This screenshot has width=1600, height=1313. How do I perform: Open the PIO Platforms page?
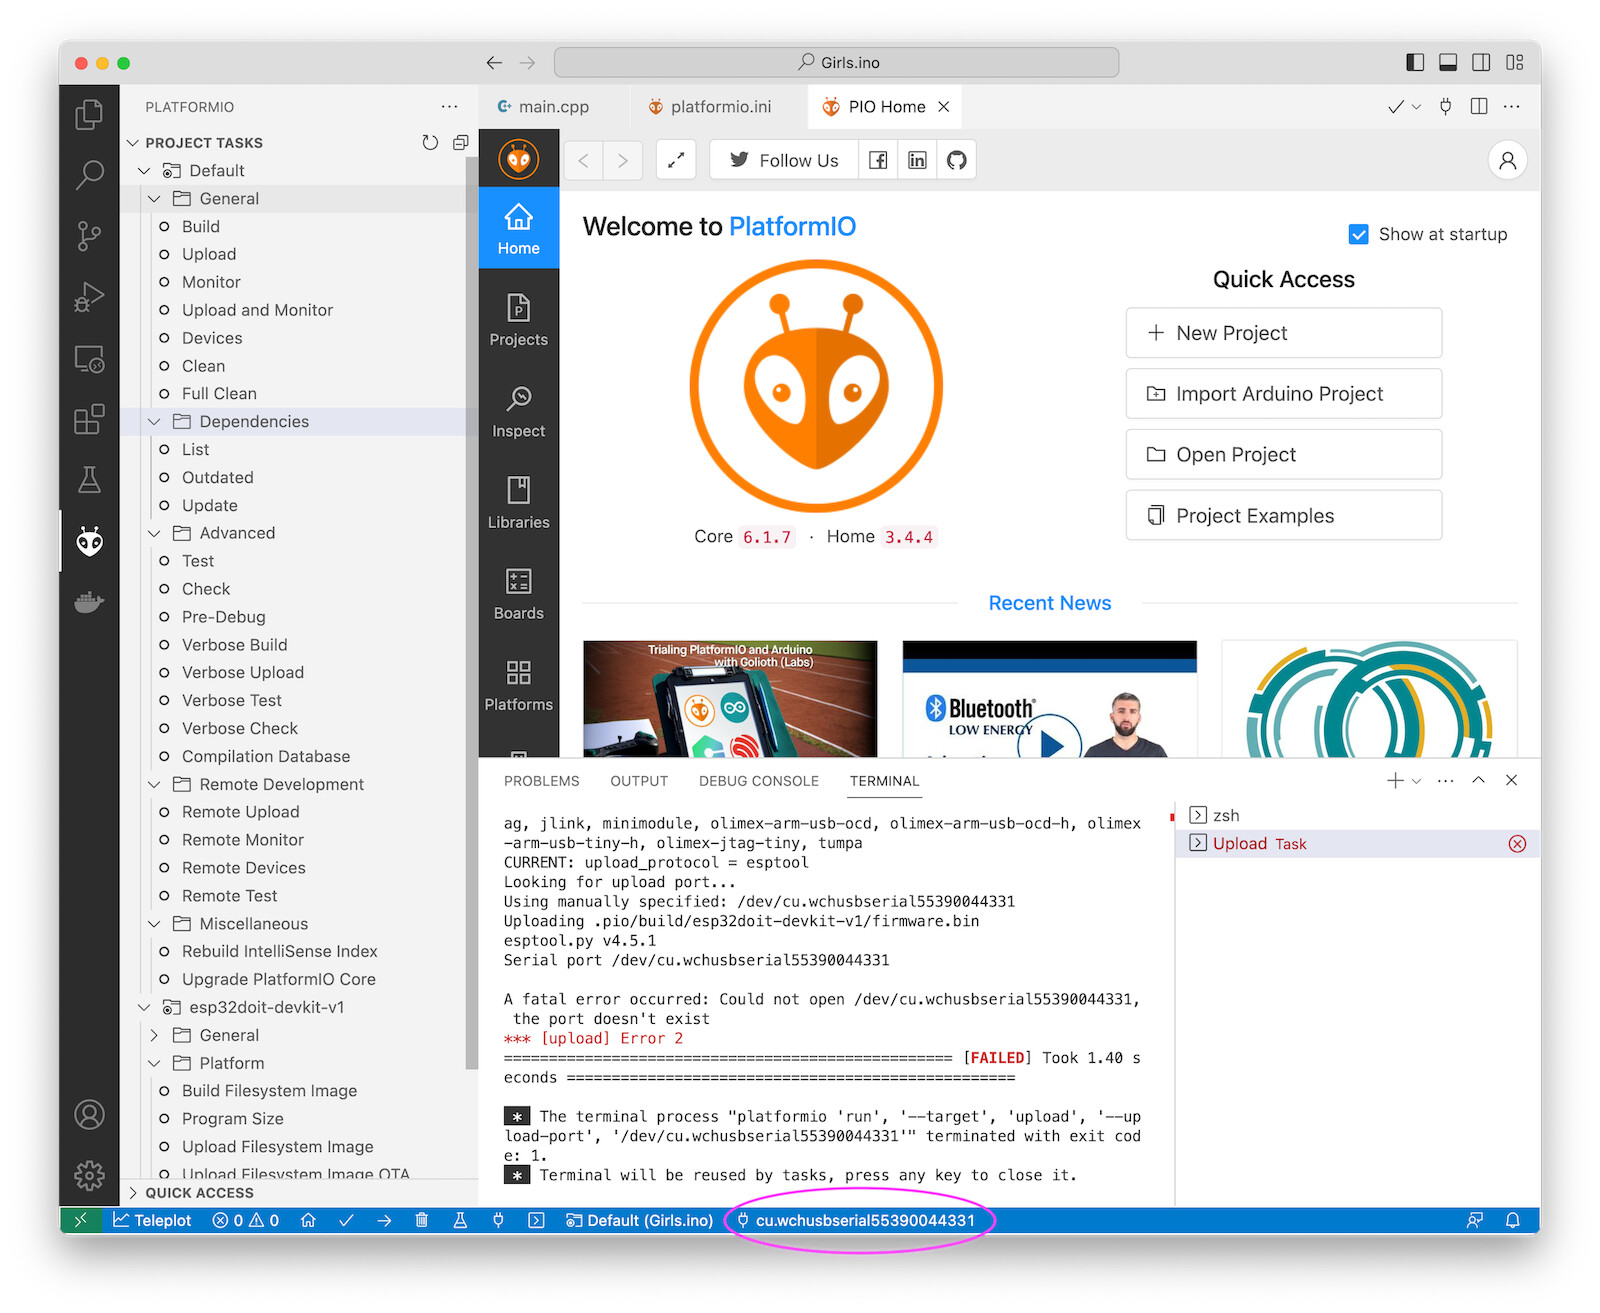click(x=518, y=685)
